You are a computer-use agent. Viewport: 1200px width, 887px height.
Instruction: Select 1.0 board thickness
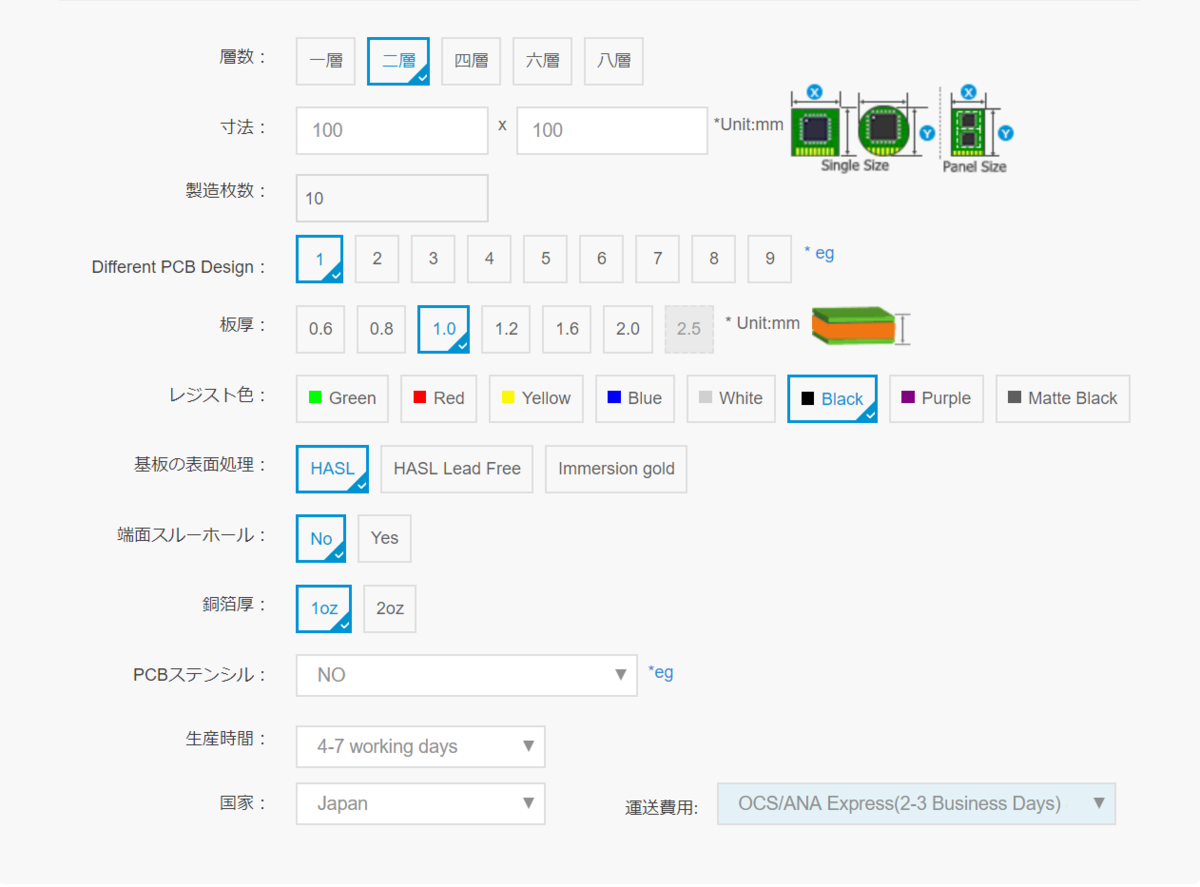(x=444, y=329)
